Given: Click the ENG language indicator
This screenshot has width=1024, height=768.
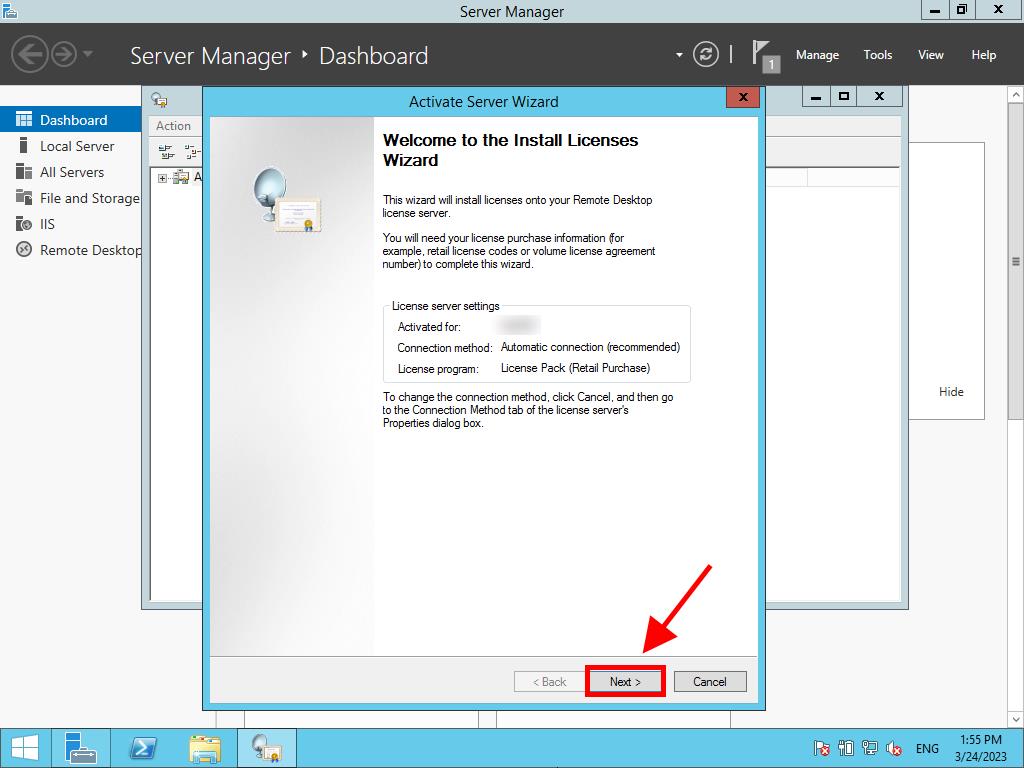Looking at the screenshot, I should (927, 748).
